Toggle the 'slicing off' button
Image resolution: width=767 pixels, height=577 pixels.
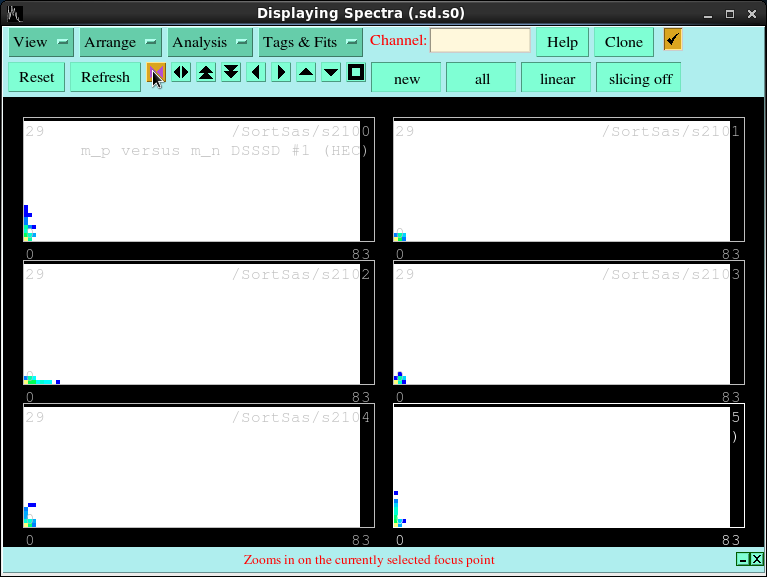coord(639,78)
